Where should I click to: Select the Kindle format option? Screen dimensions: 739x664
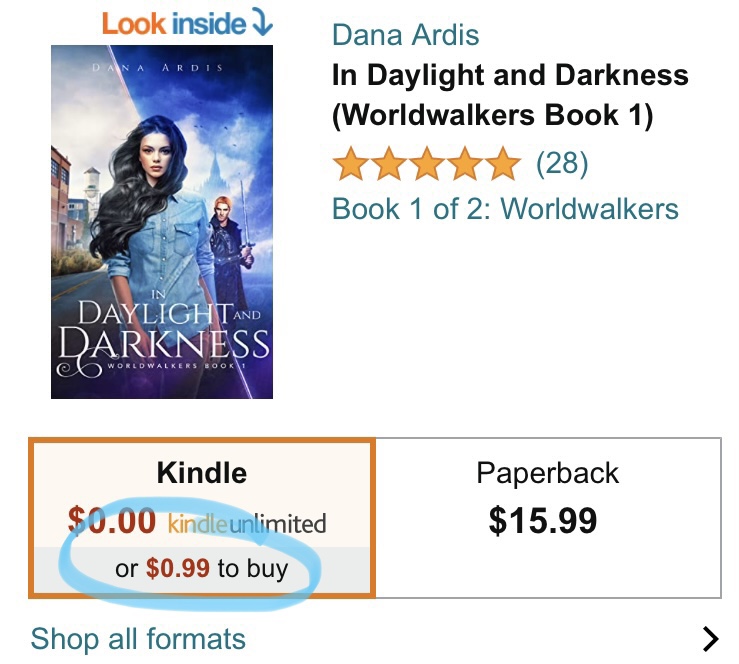pyautogui.click(x=201, y=472)
